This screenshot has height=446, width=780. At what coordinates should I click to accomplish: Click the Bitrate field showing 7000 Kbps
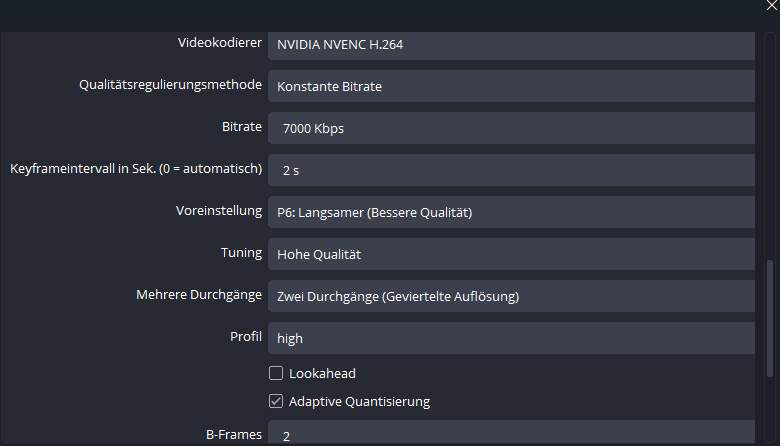[x=510, y=128]
